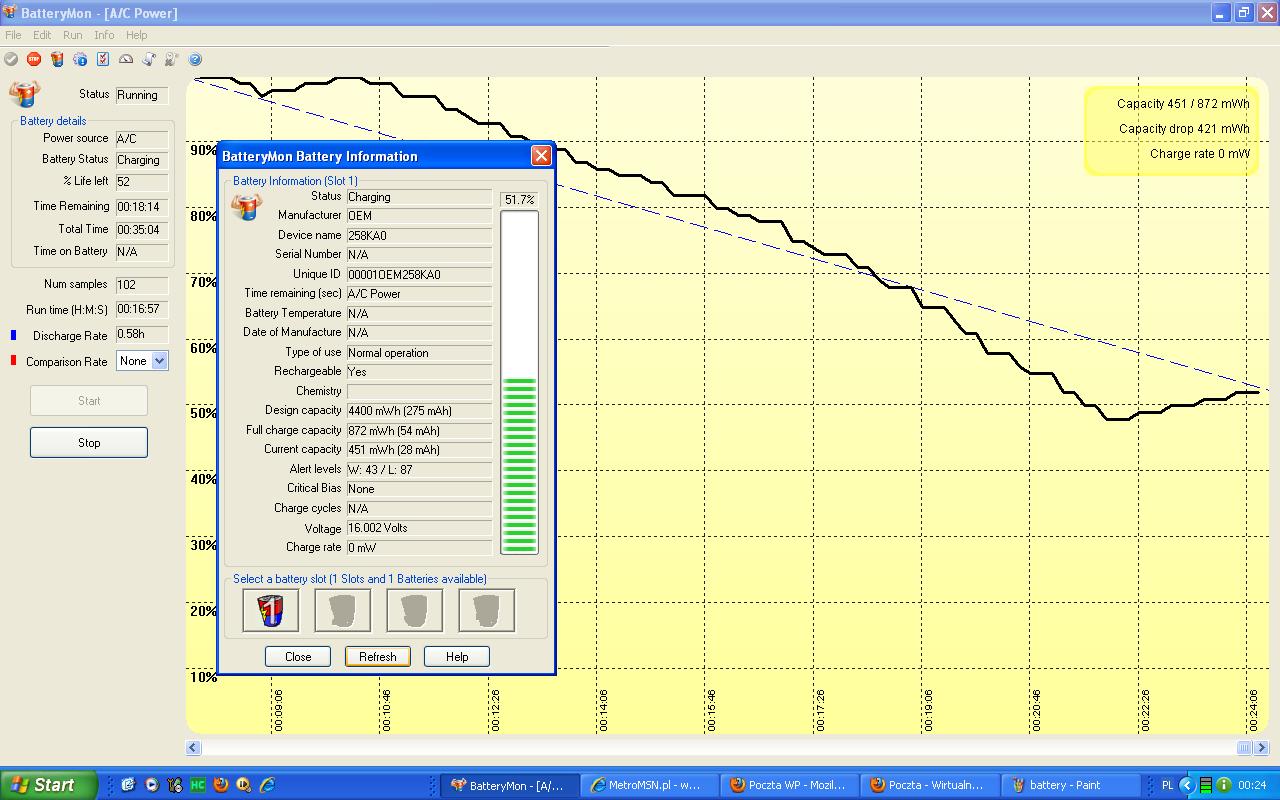
Task: Open the Help menu
Action: click(x=137, y=35)
